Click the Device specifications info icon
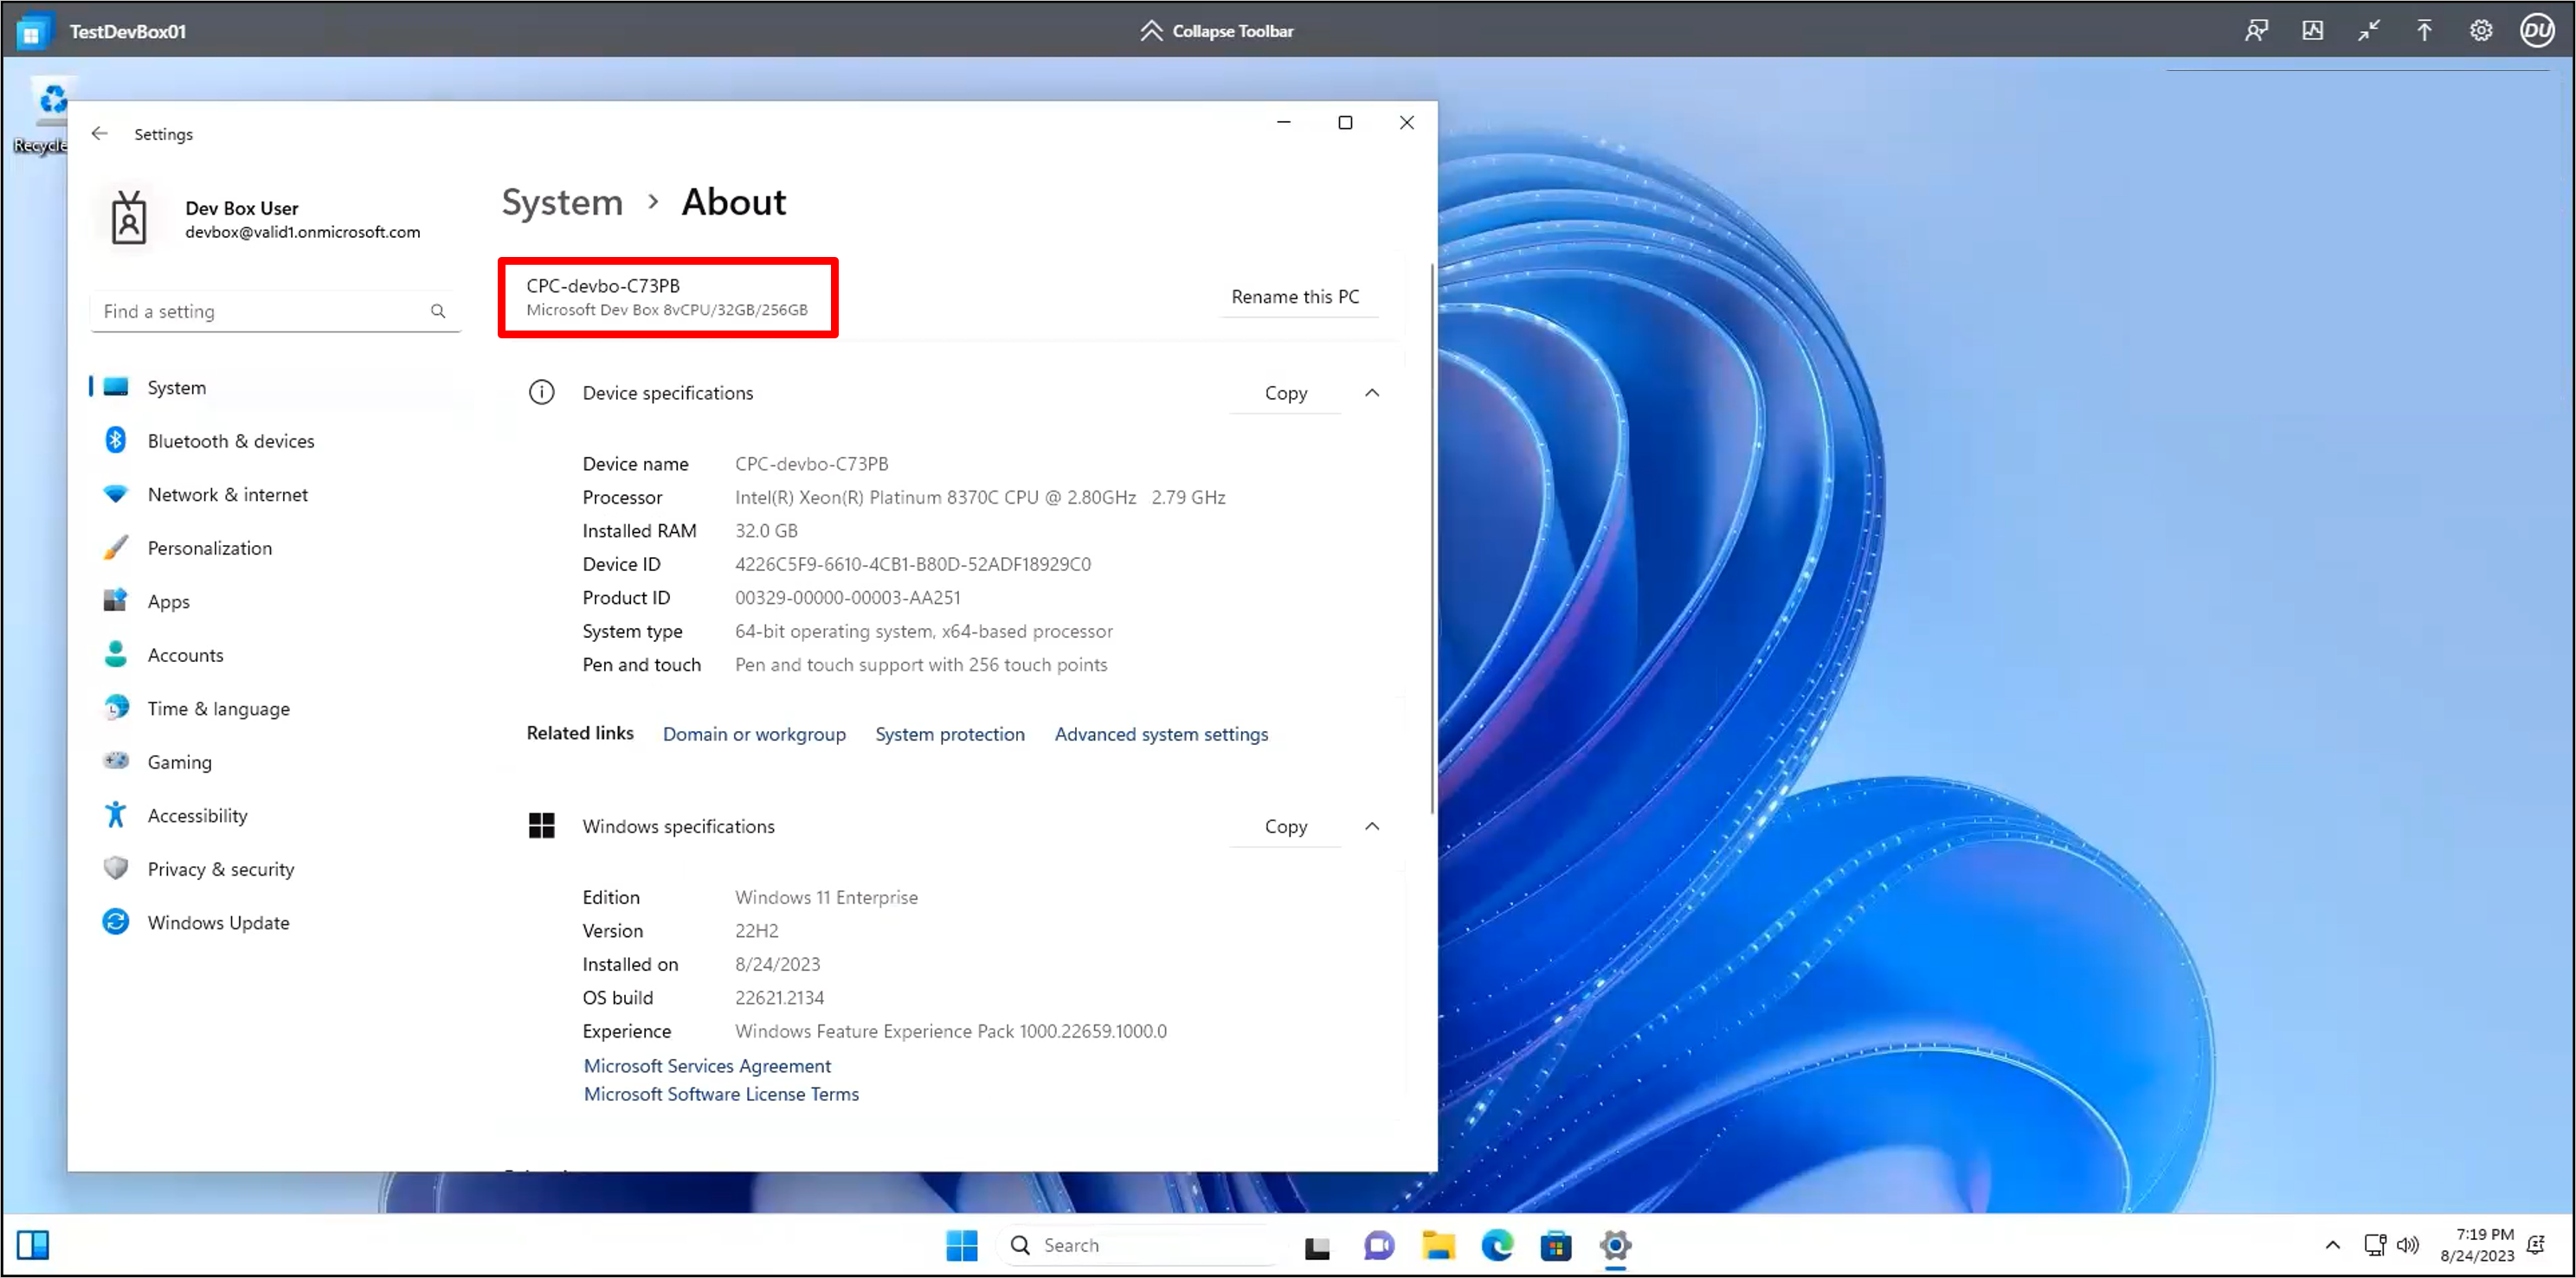Screen dimensions: 2576x1278 pyautogui.click(x=541, y=393)
